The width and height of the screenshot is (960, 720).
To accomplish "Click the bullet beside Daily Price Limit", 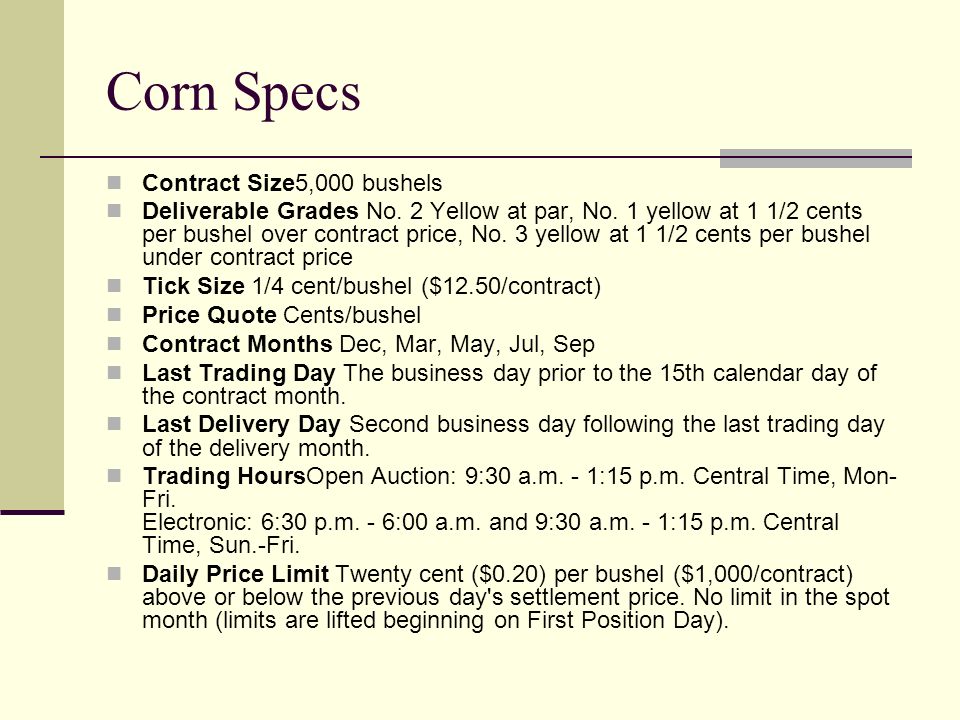I will (114, 574).
